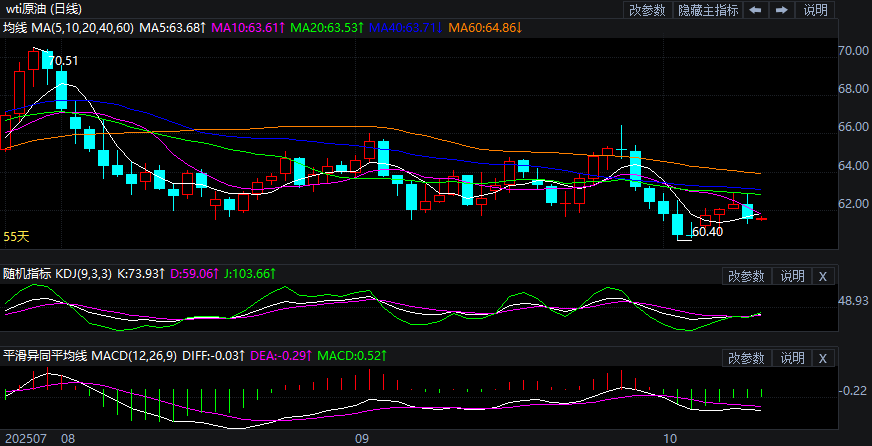Click the 均线 MA(5,10,20,40,60) indicator label
This screenshot has width=872, height=446.
(68, 27)
